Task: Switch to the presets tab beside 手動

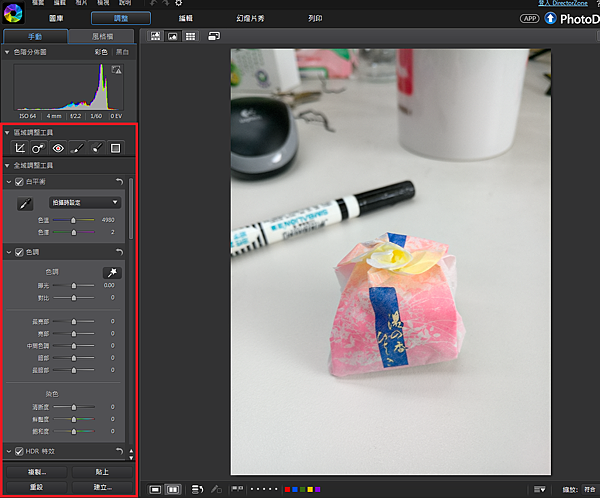Action: 102,36
